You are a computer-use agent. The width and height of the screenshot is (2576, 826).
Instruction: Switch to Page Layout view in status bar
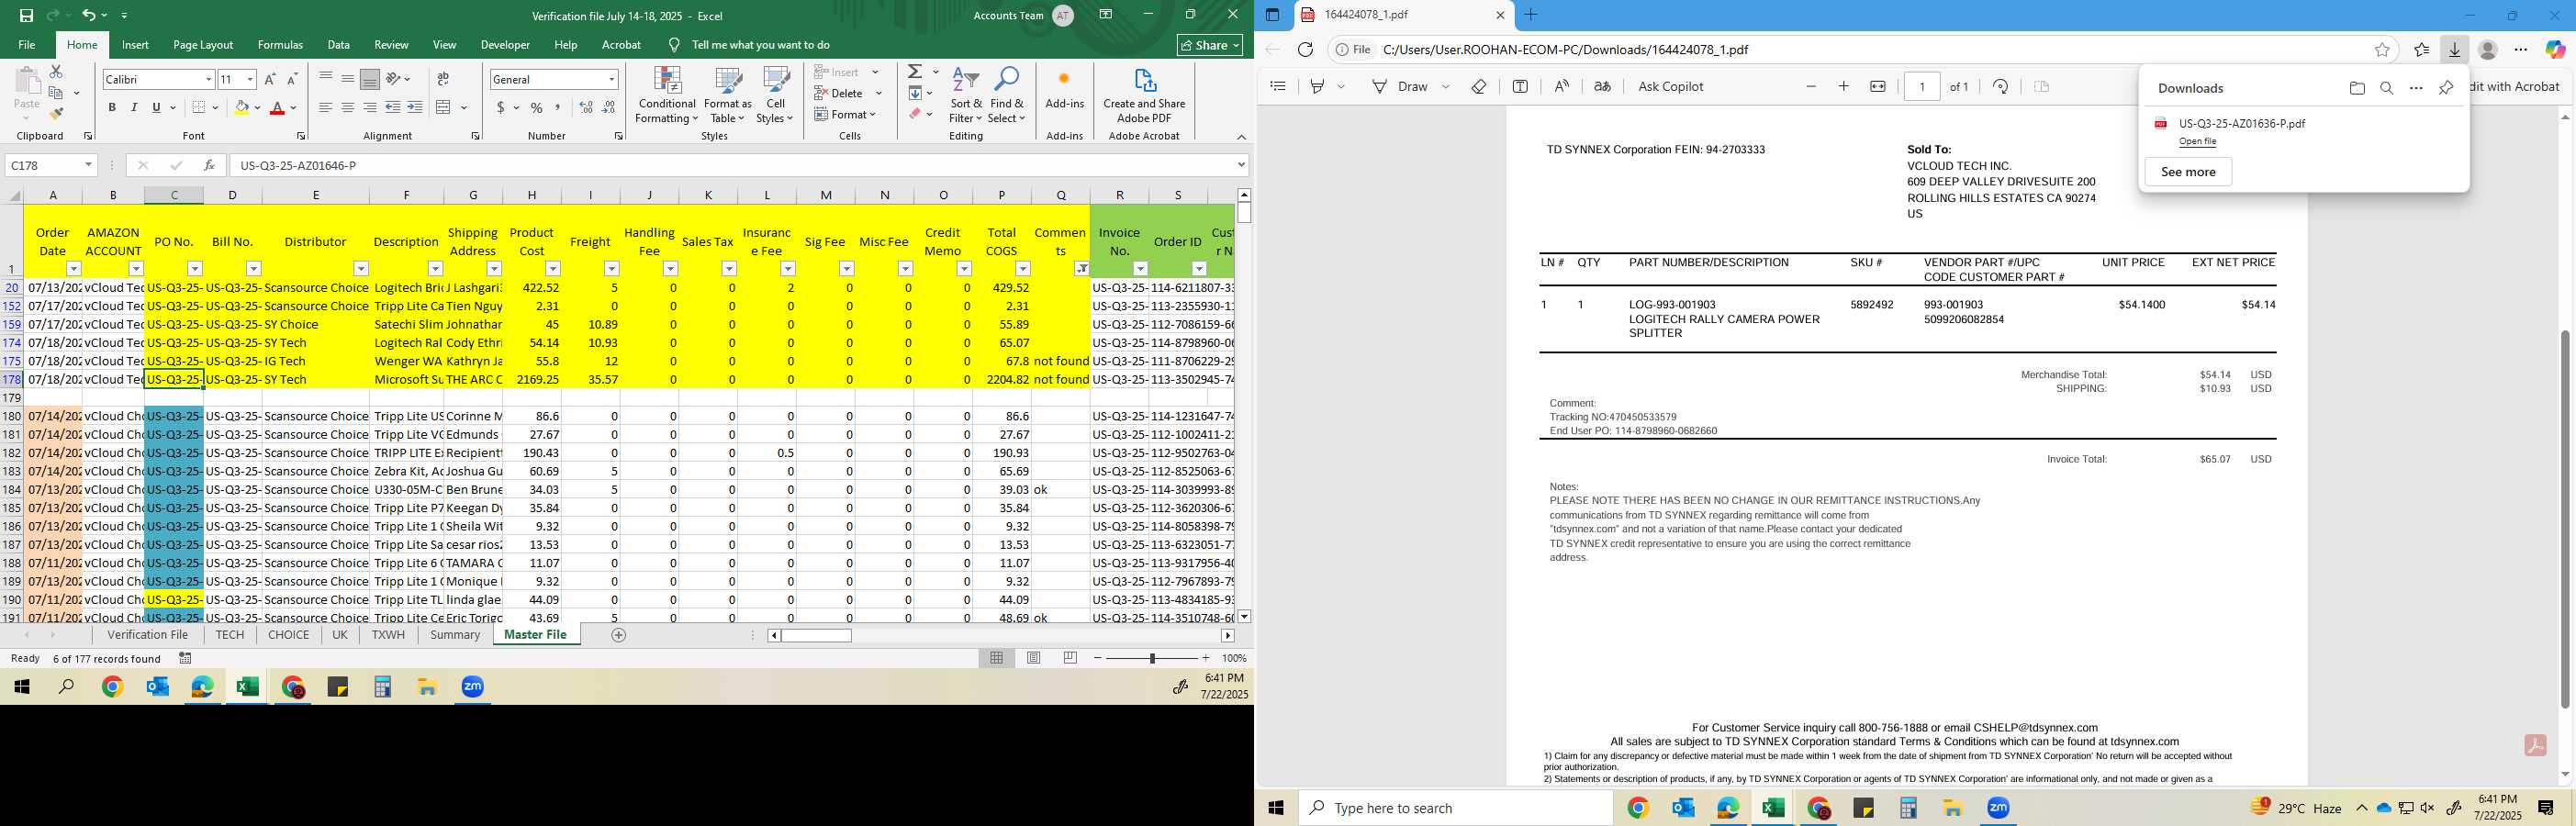coord(1034,658)
